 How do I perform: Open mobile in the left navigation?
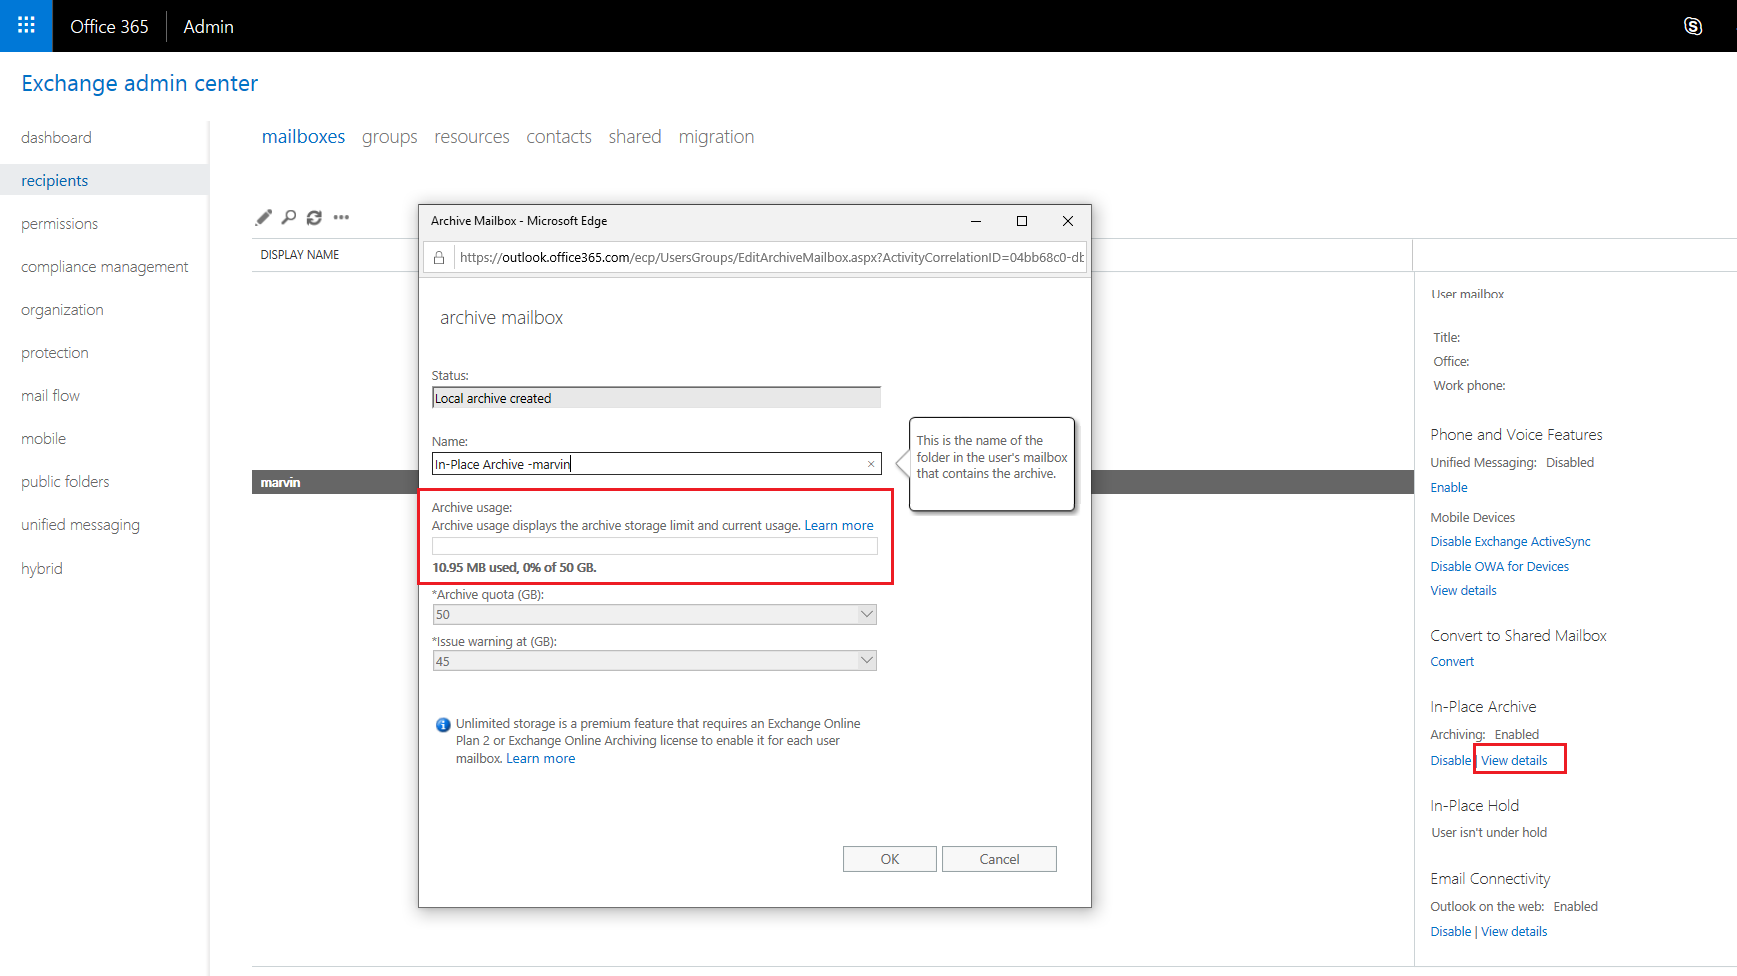click(x=44, y=439)
